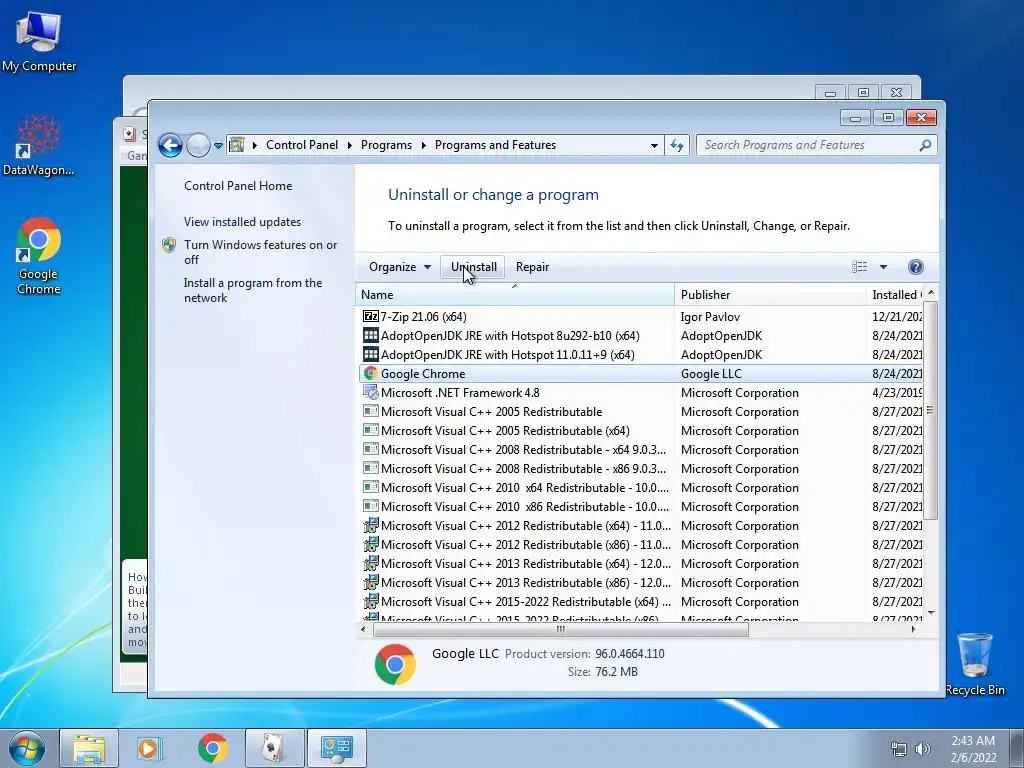Open Turn Windows features on or off
1024x768 pixels.
click(x=260, y=252)
